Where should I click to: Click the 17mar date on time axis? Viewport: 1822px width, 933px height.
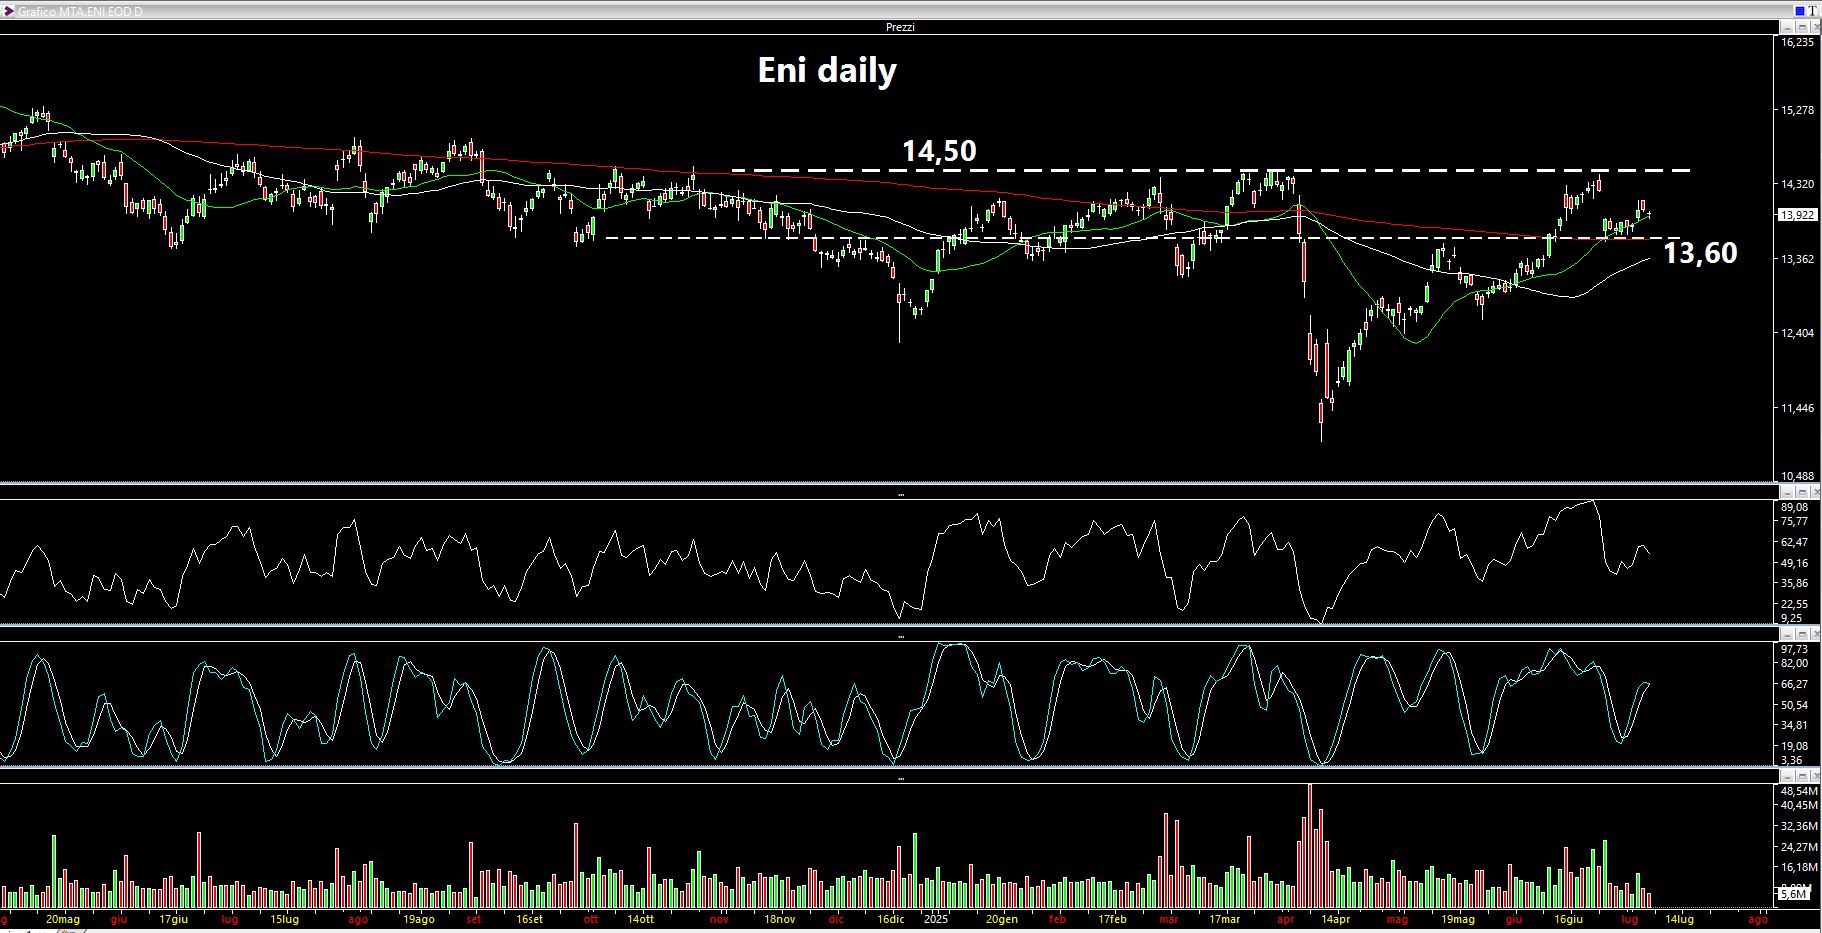(x=1224, y=919)
